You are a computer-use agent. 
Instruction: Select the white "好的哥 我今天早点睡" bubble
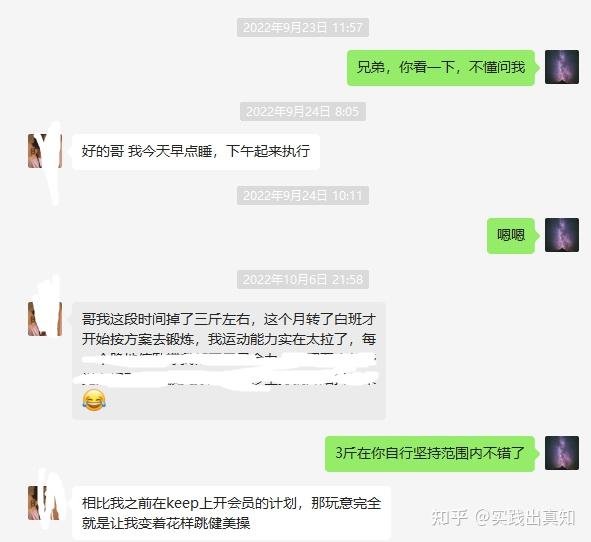[x=196, y=152]
